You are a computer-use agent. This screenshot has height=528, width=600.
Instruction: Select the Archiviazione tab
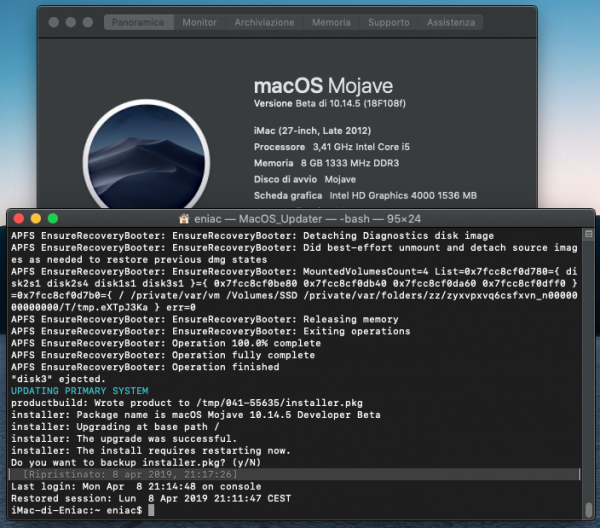264,22
